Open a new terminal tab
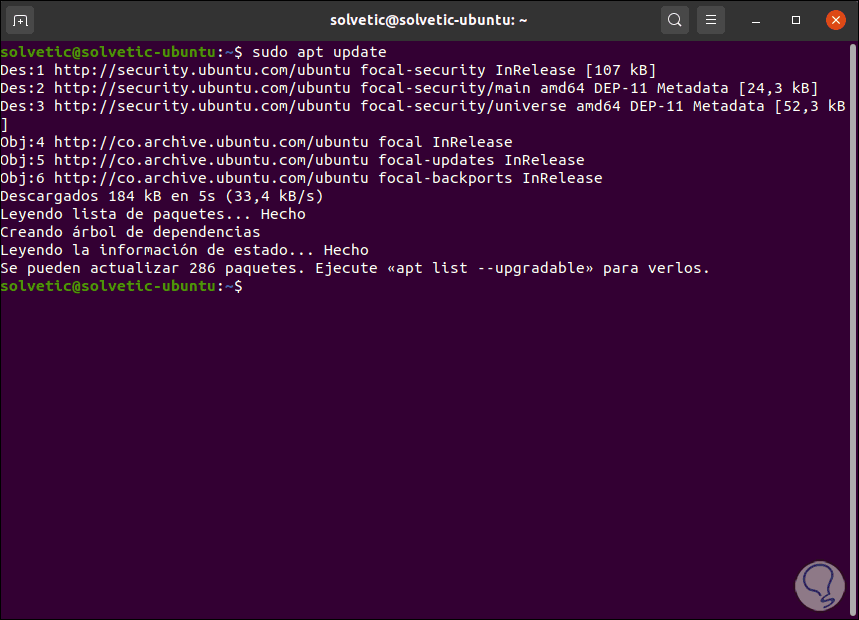The width and height of the screenshot is (859, 620). [x=20, y=21]
